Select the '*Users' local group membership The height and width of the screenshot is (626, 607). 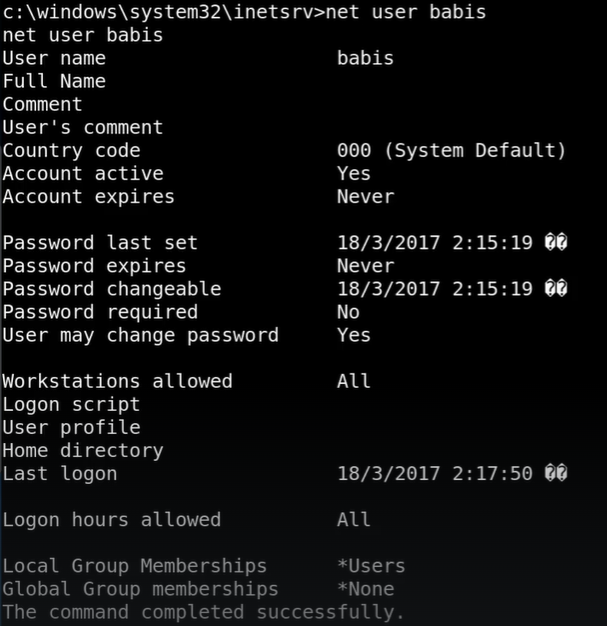[371, 566]
